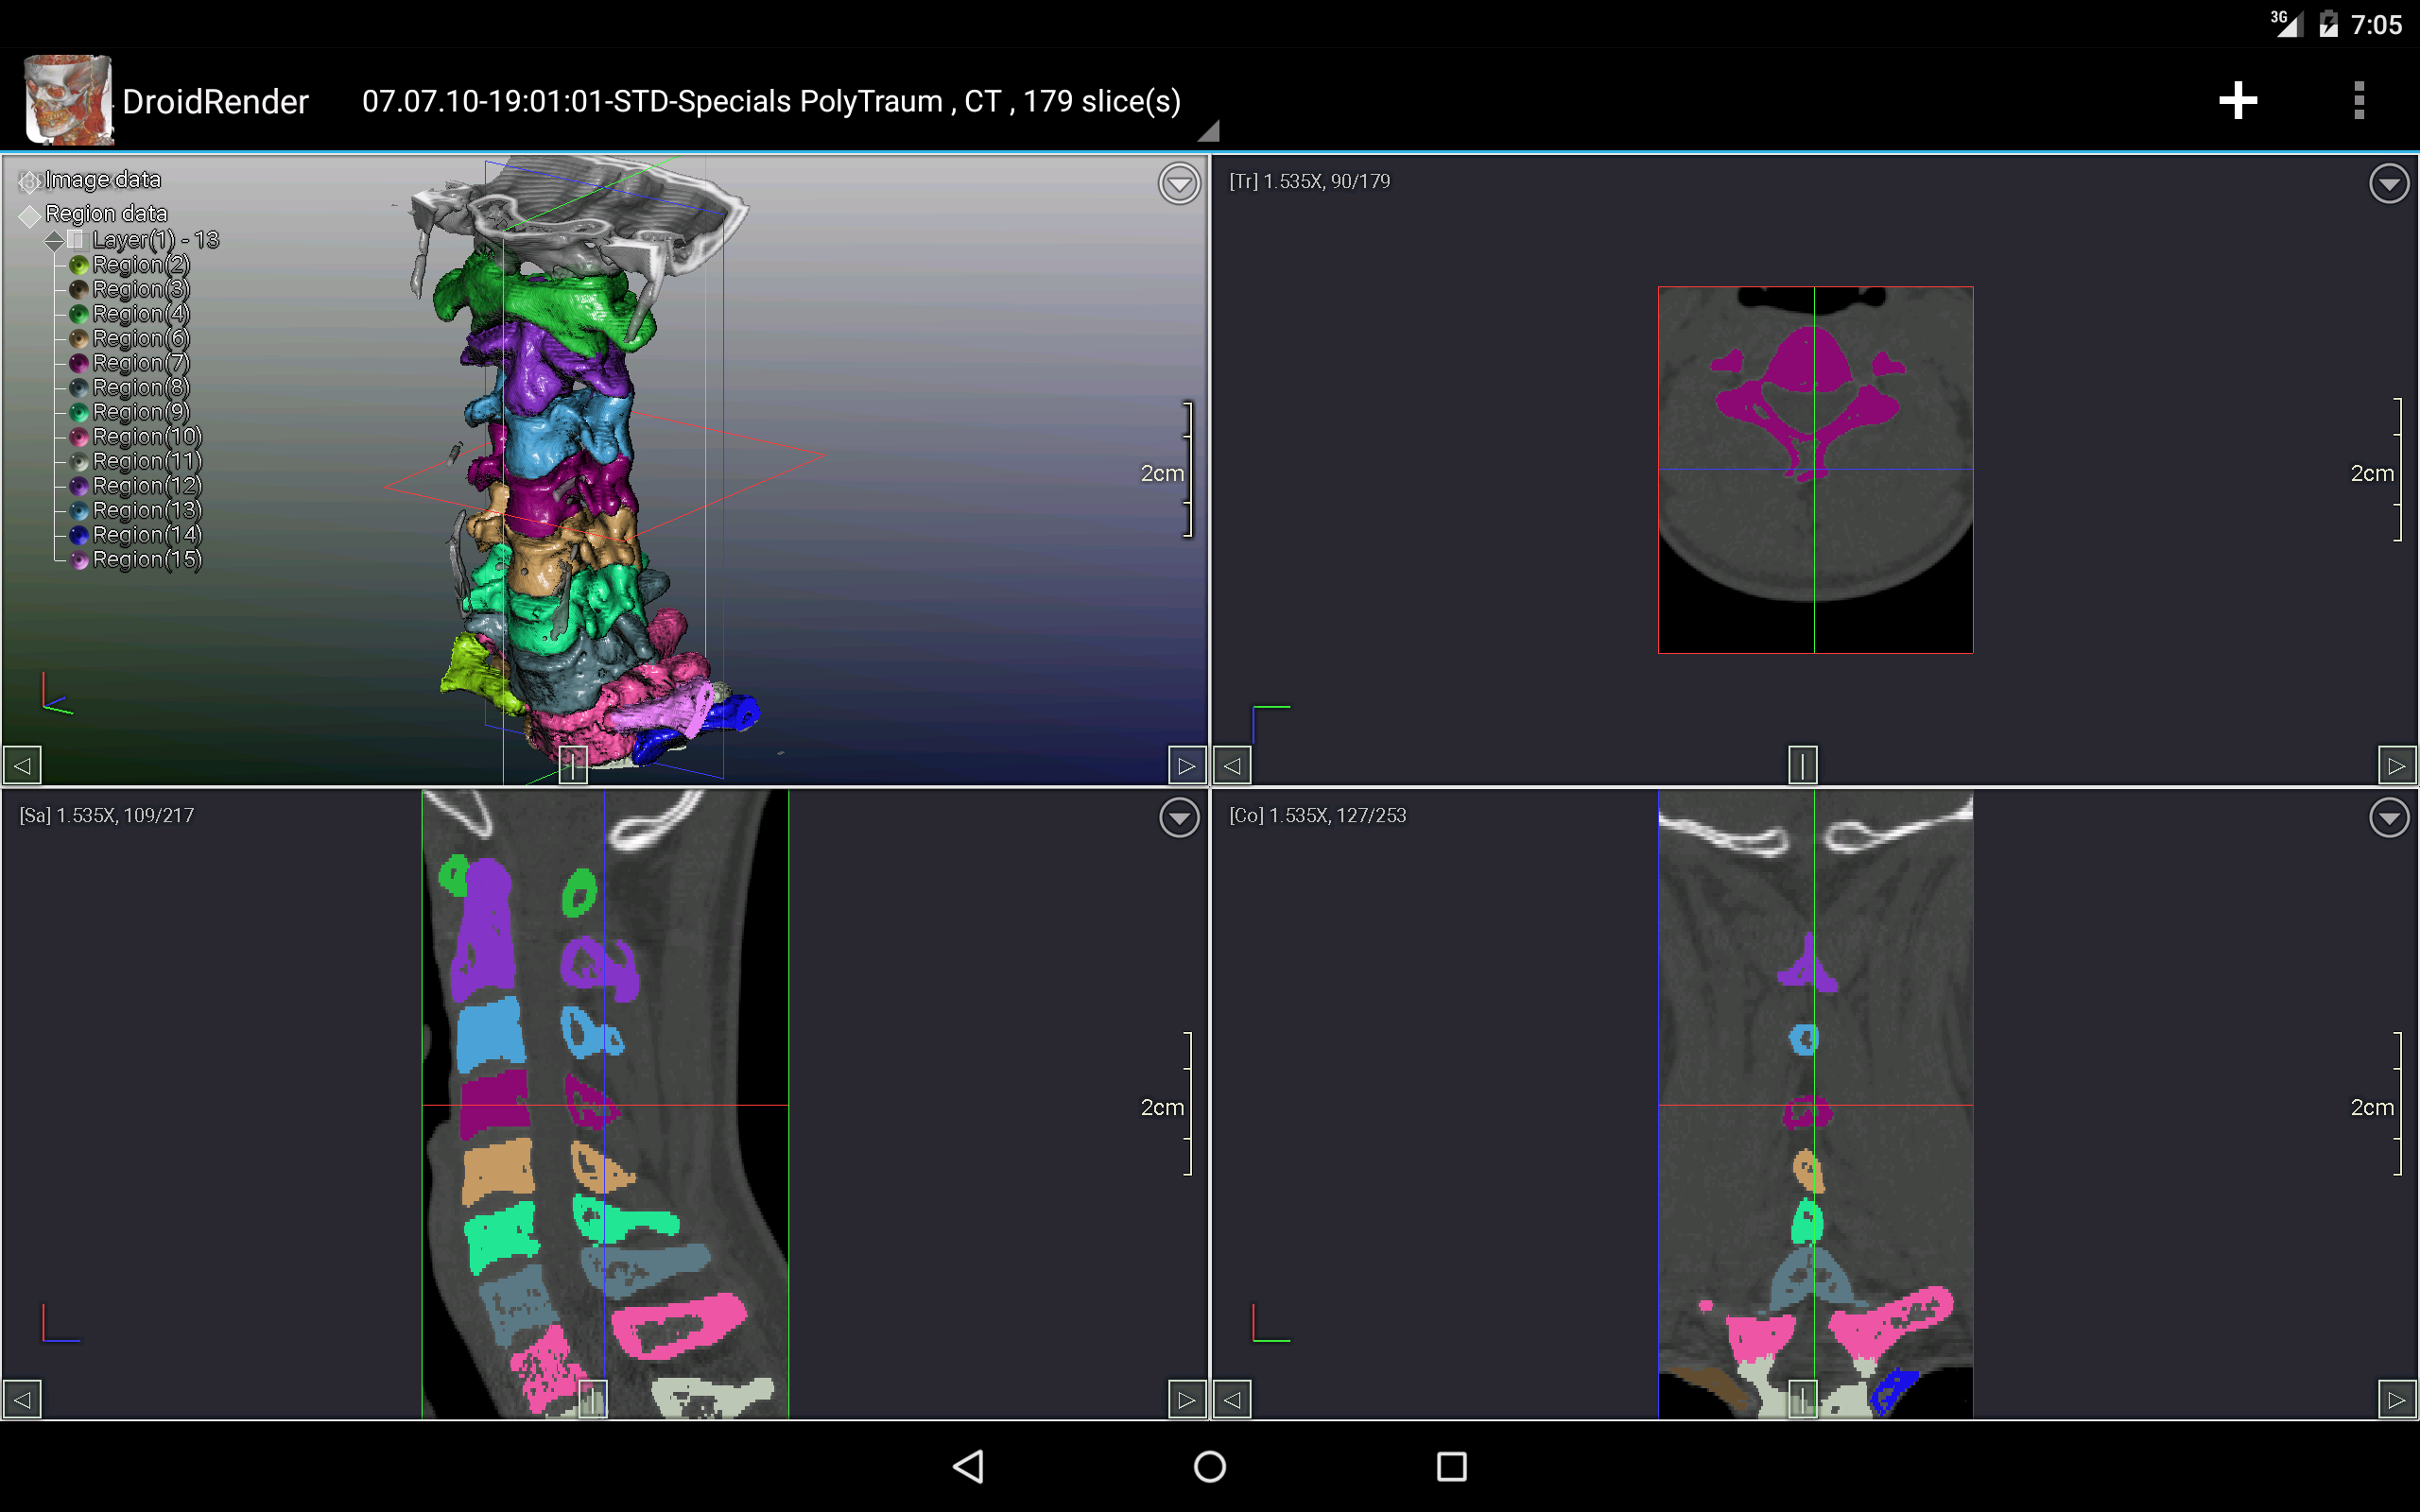Toggle Region(2) color sphere visibility
The width and height of the screenshot is (2420, 1512).
pyautogui.click(x=79, y=265)
